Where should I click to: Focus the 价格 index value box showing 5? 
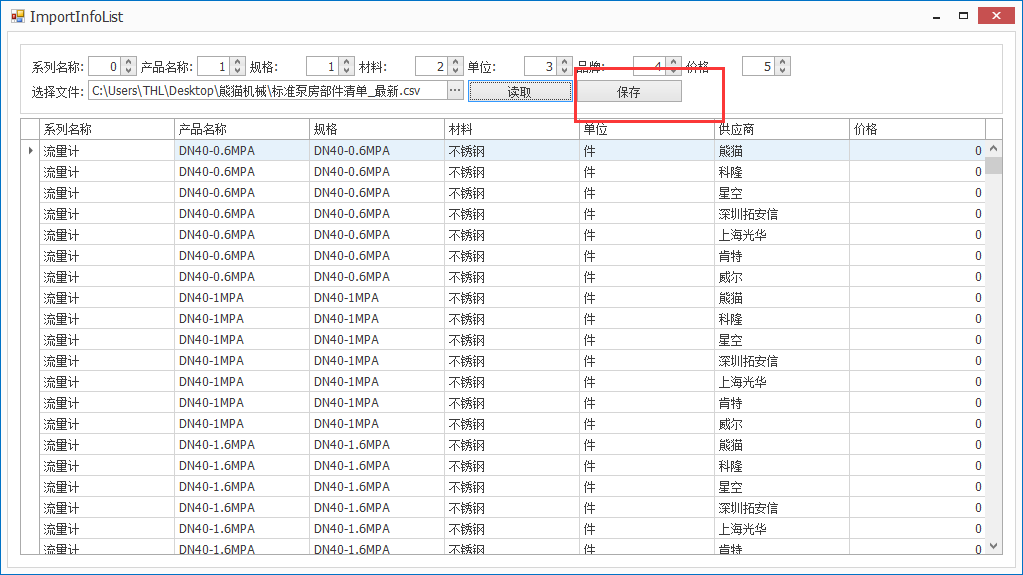coord(759,67)
